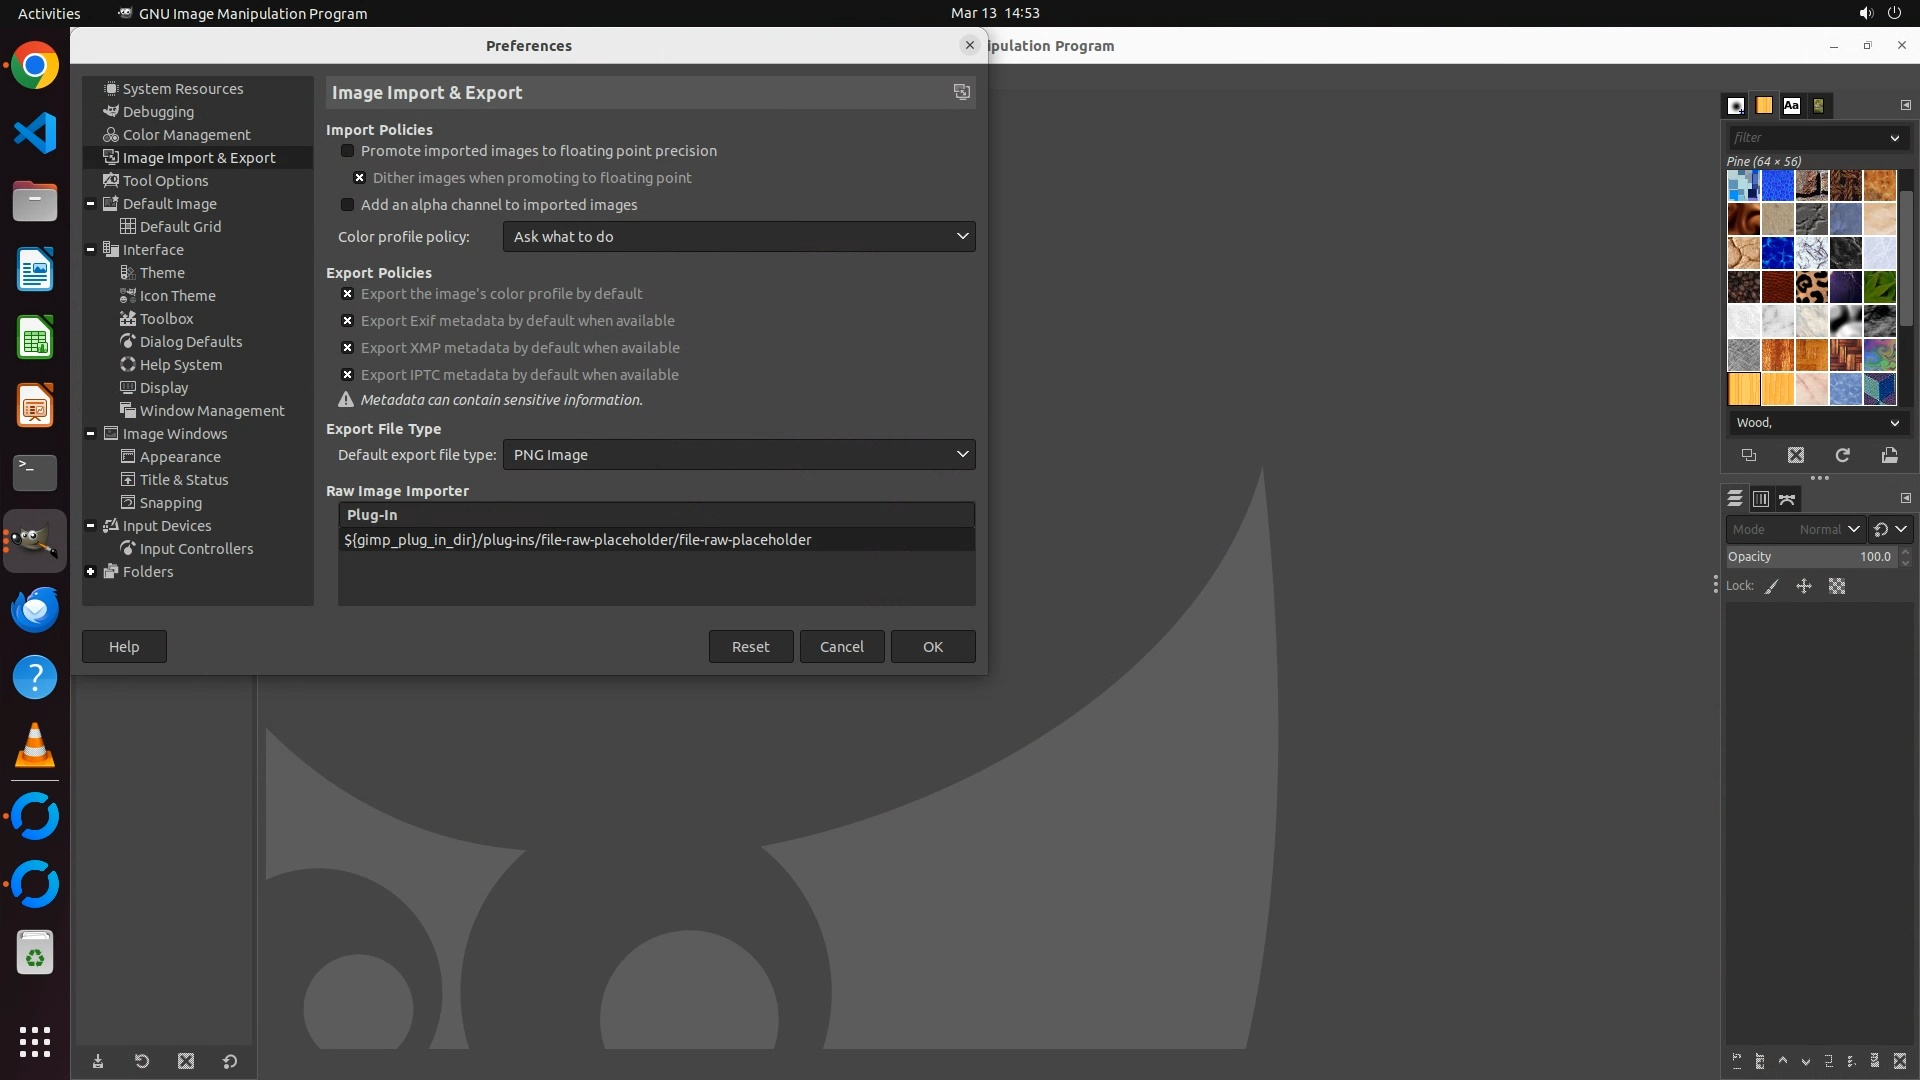
Task: Switch to the Brushes tab
Action: click(x=1736, y=105)
